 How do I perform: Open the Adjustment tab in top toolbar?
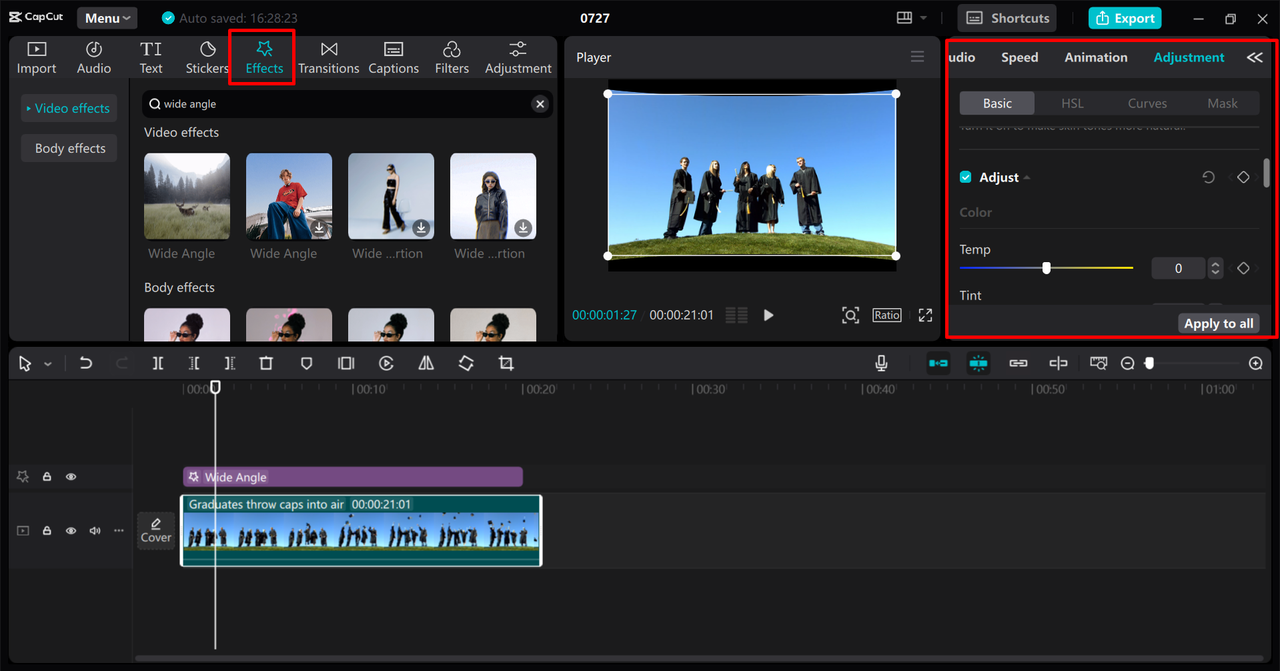(x=518, y=58)
